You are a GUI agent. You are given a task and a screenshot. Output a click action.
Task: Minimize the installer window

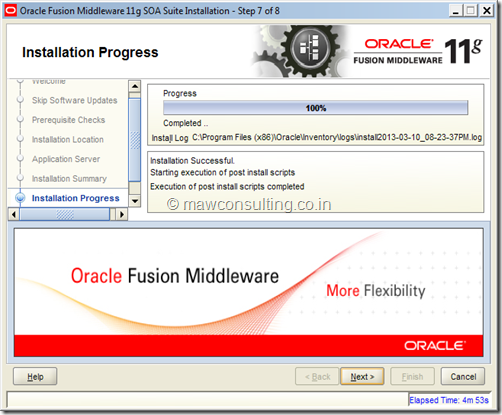tap(455, 11)
